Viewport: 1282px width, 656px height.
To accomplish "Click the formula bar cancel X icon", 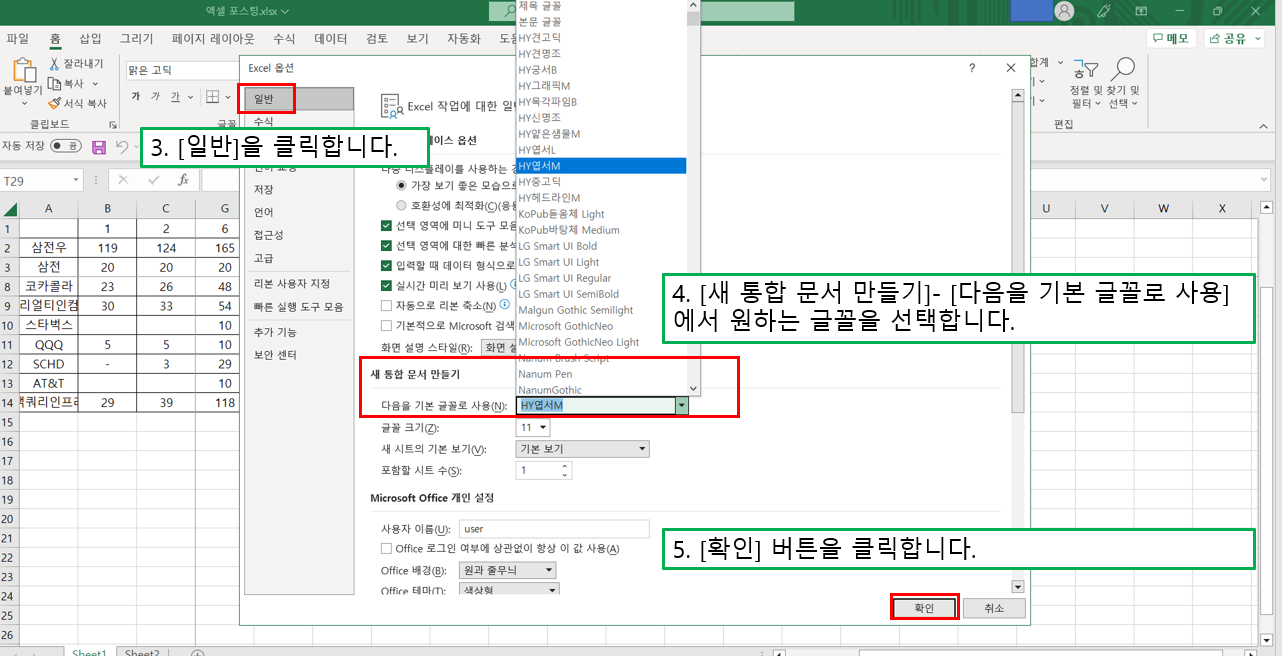I will (123, 180).
